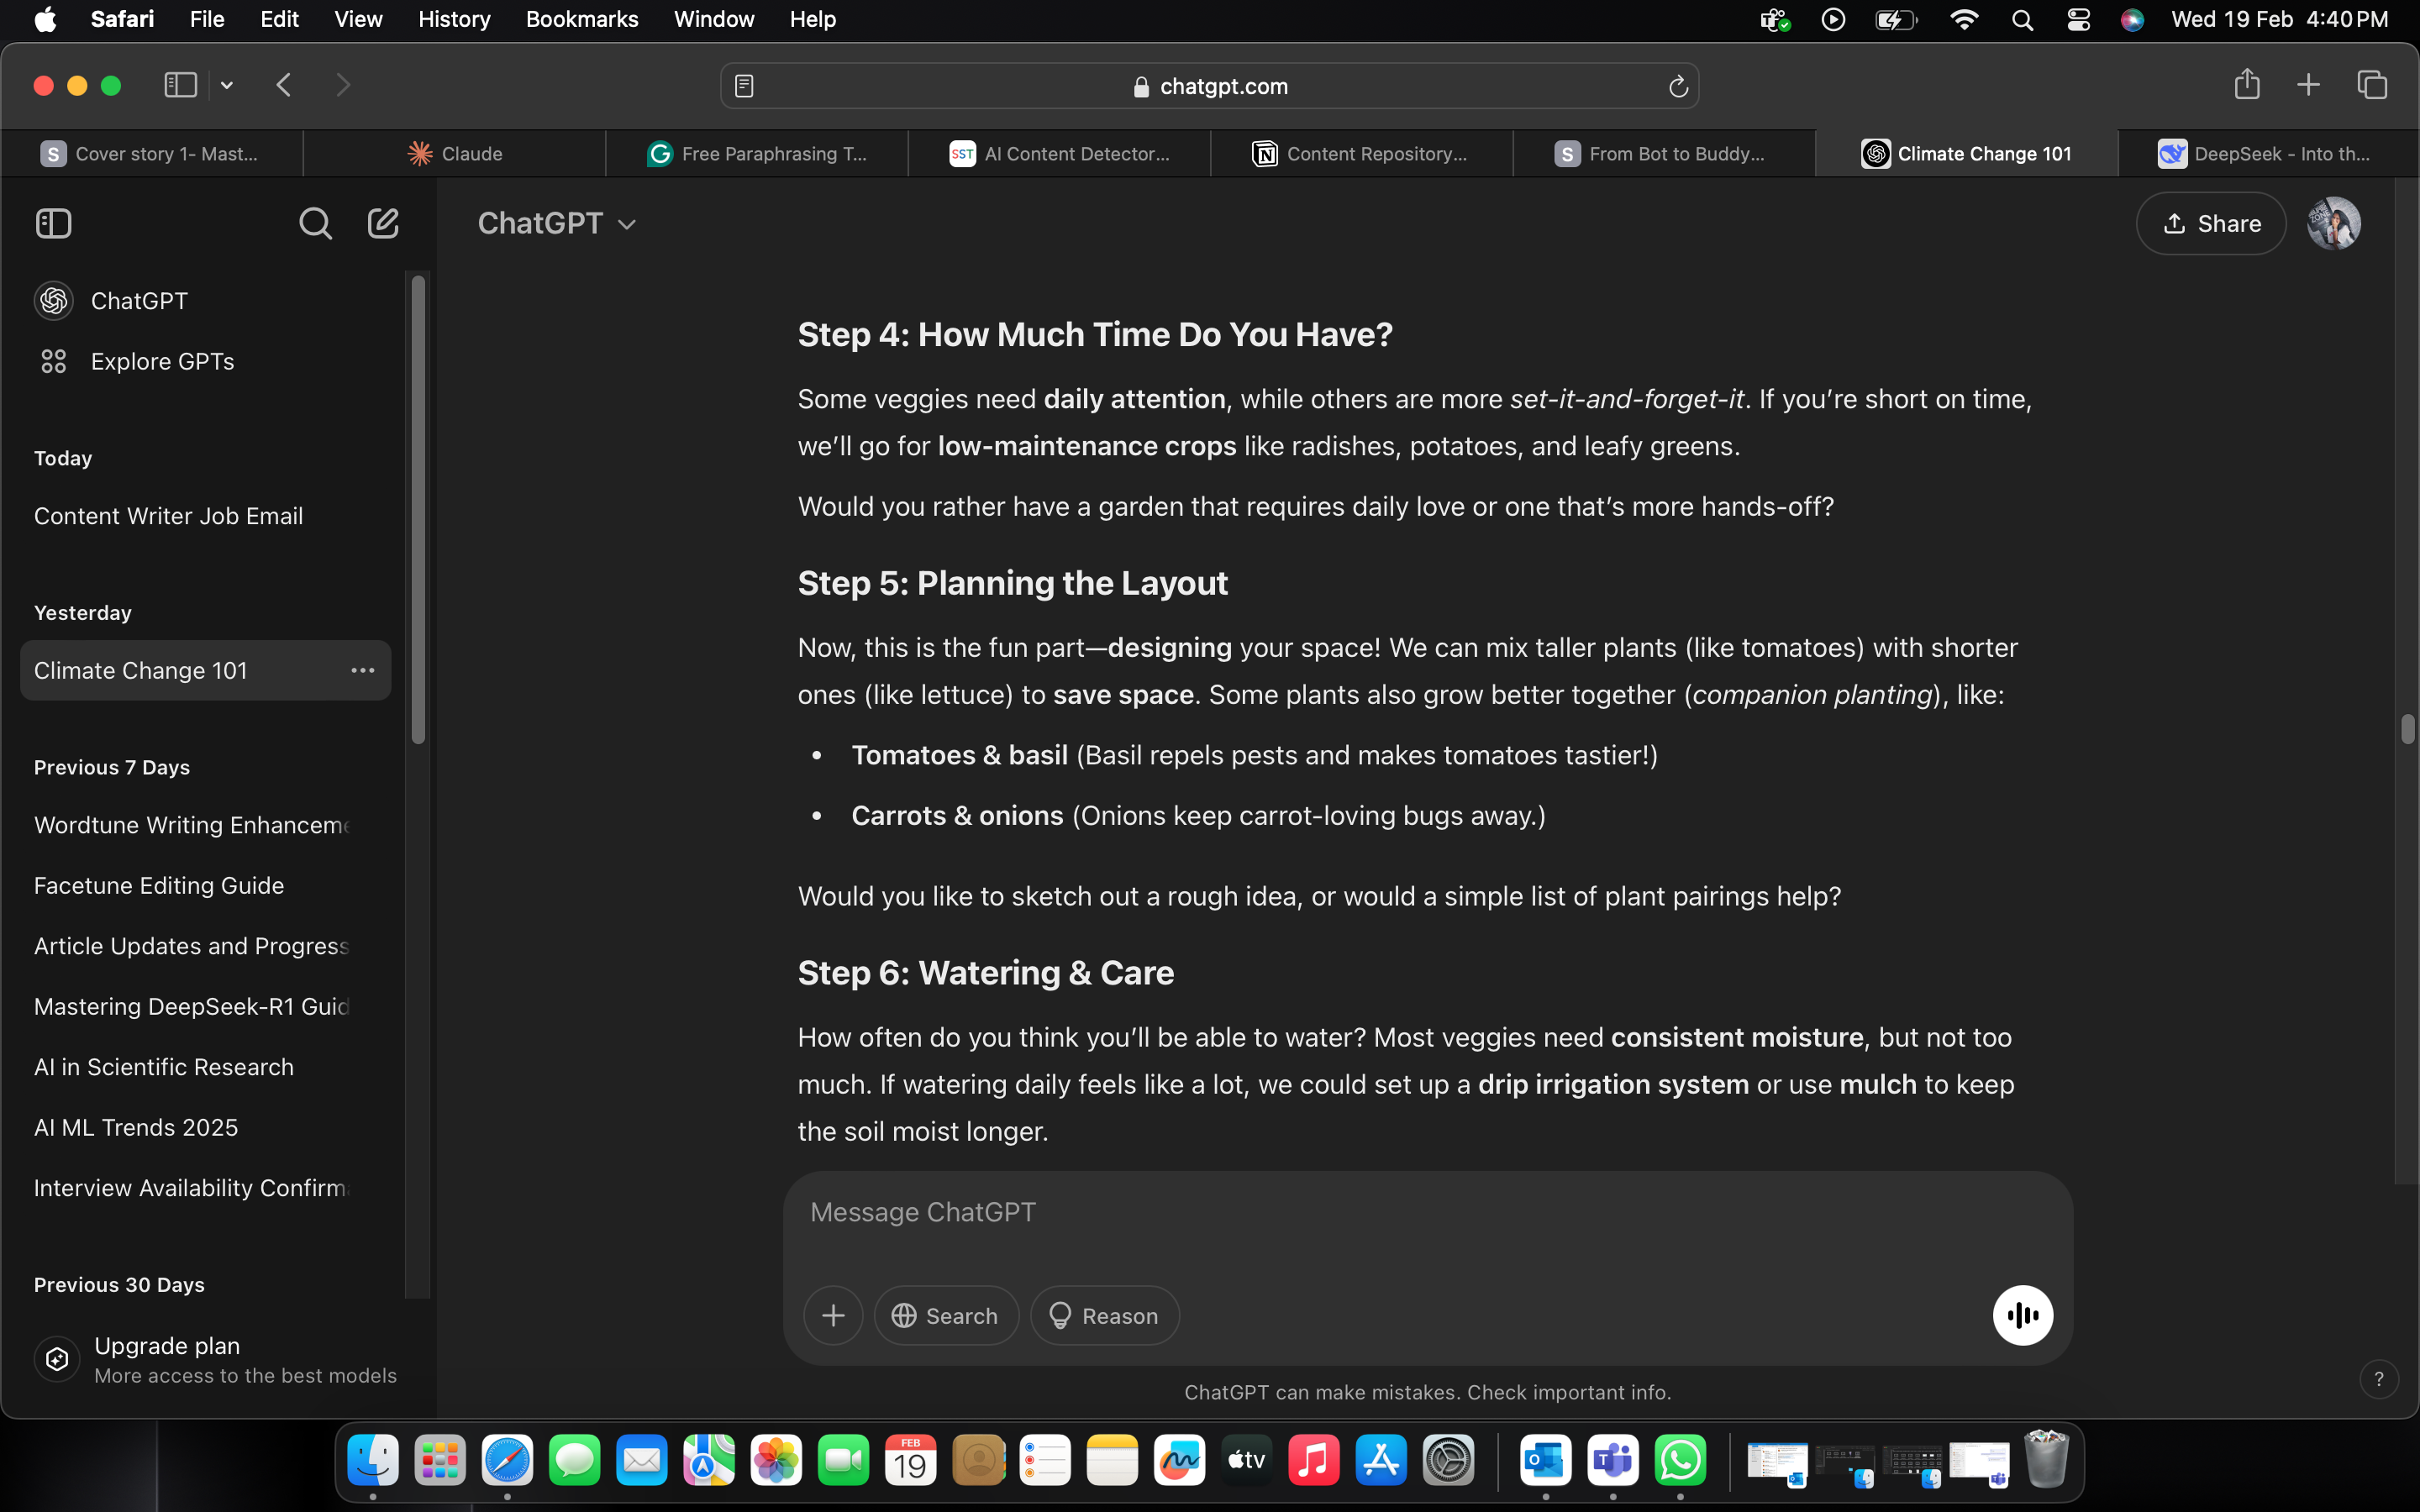The width and height of the screenshot is (2420, 1512).
Task: Open options for Climate Change 101 chat
Action: tap(362, 670)
